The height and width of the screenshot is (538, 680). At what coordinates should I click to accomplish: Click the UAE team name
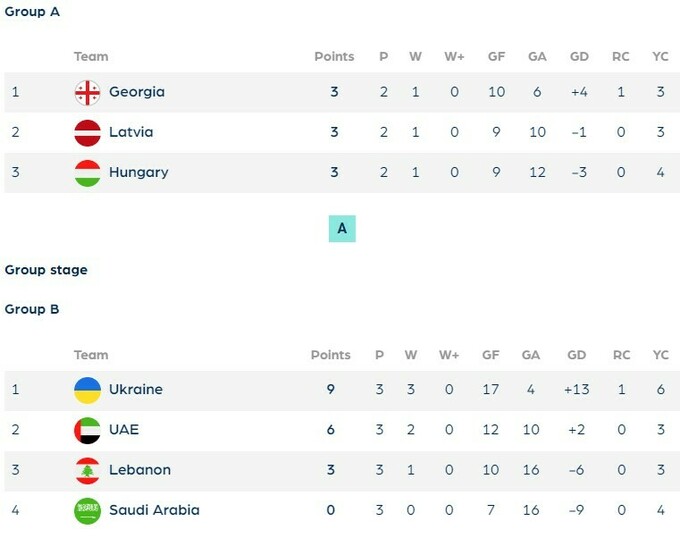click(124, 430)
